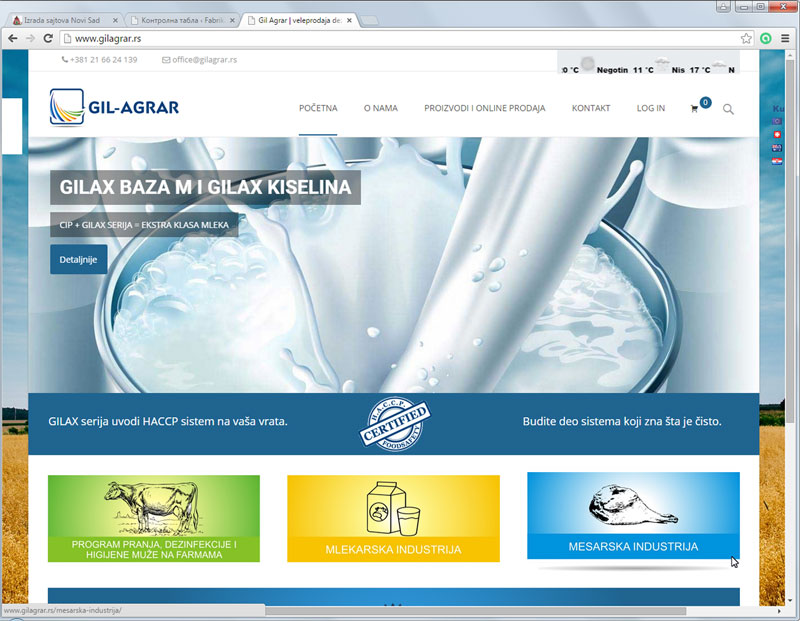Open the Mesarska industrija tile
Viewport: 800px width, 621px height.
[x=633, y=516]
